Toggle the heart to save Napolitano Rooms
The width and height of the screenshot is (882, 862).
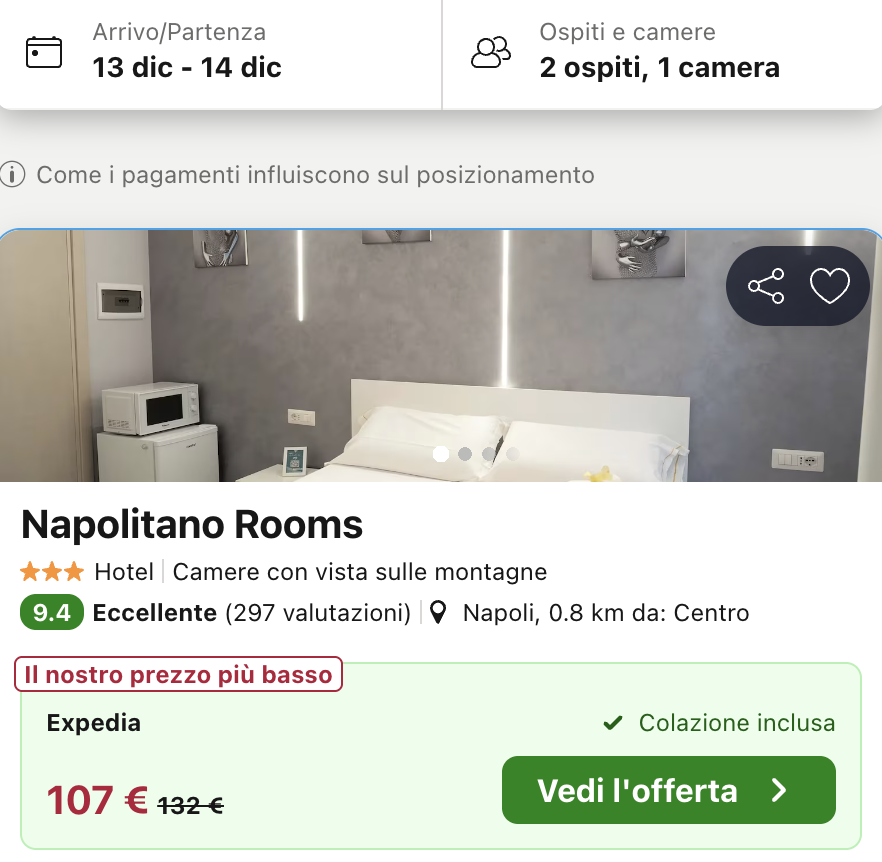(829, 286)
